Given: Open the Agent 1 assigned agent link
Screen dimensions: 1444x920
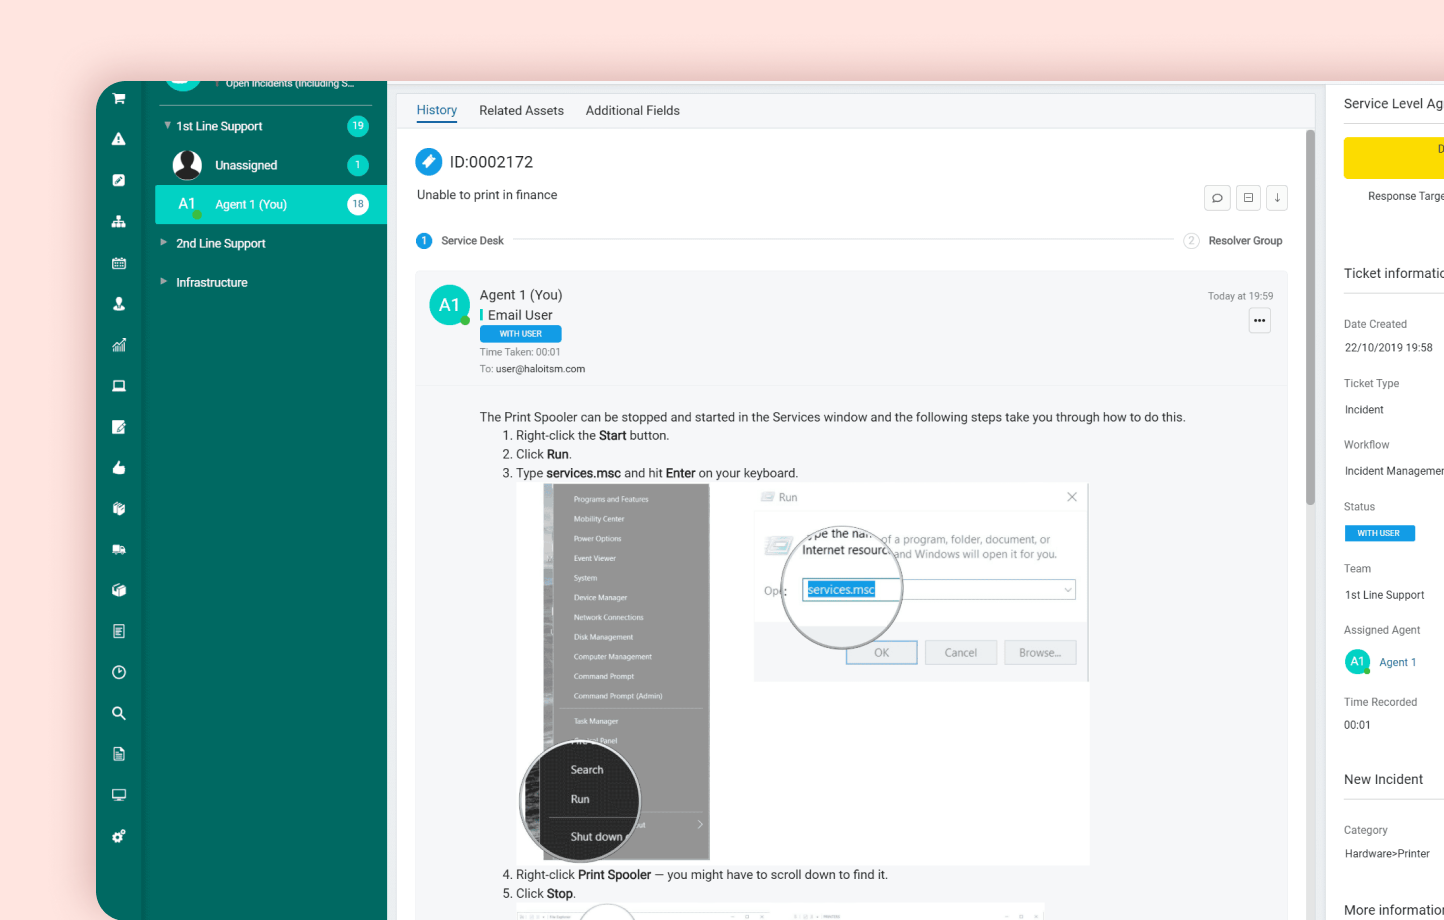Looking at the screenshot, I should click(1398, 662).
